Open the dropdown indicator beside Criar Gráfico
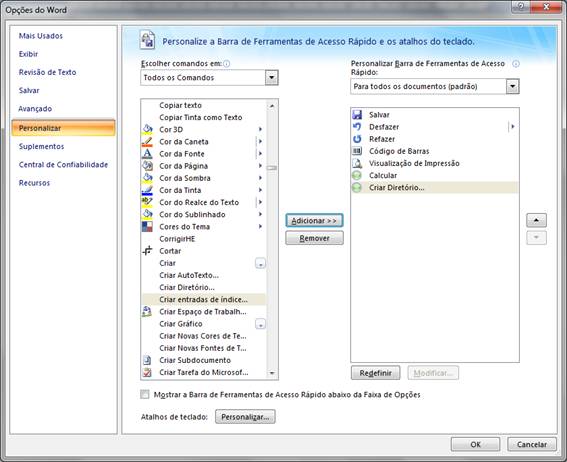The image size is (567, 462). coord(260,324)
